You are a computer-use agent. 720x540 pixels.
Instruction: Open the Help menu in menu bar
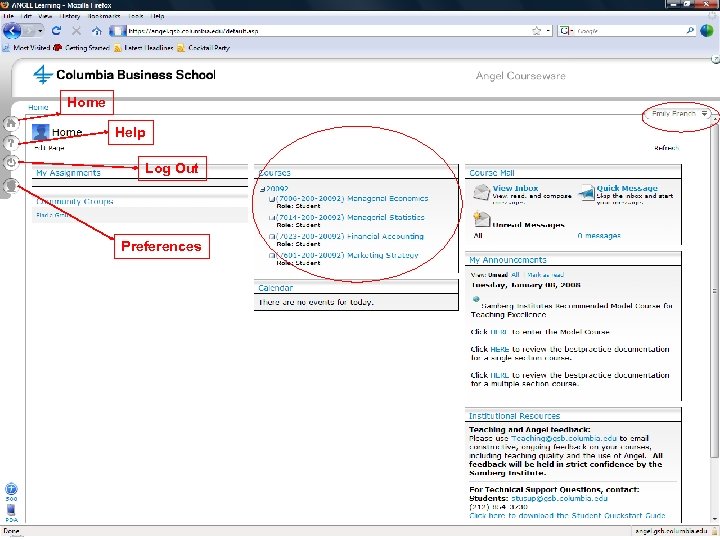(158, 16)
